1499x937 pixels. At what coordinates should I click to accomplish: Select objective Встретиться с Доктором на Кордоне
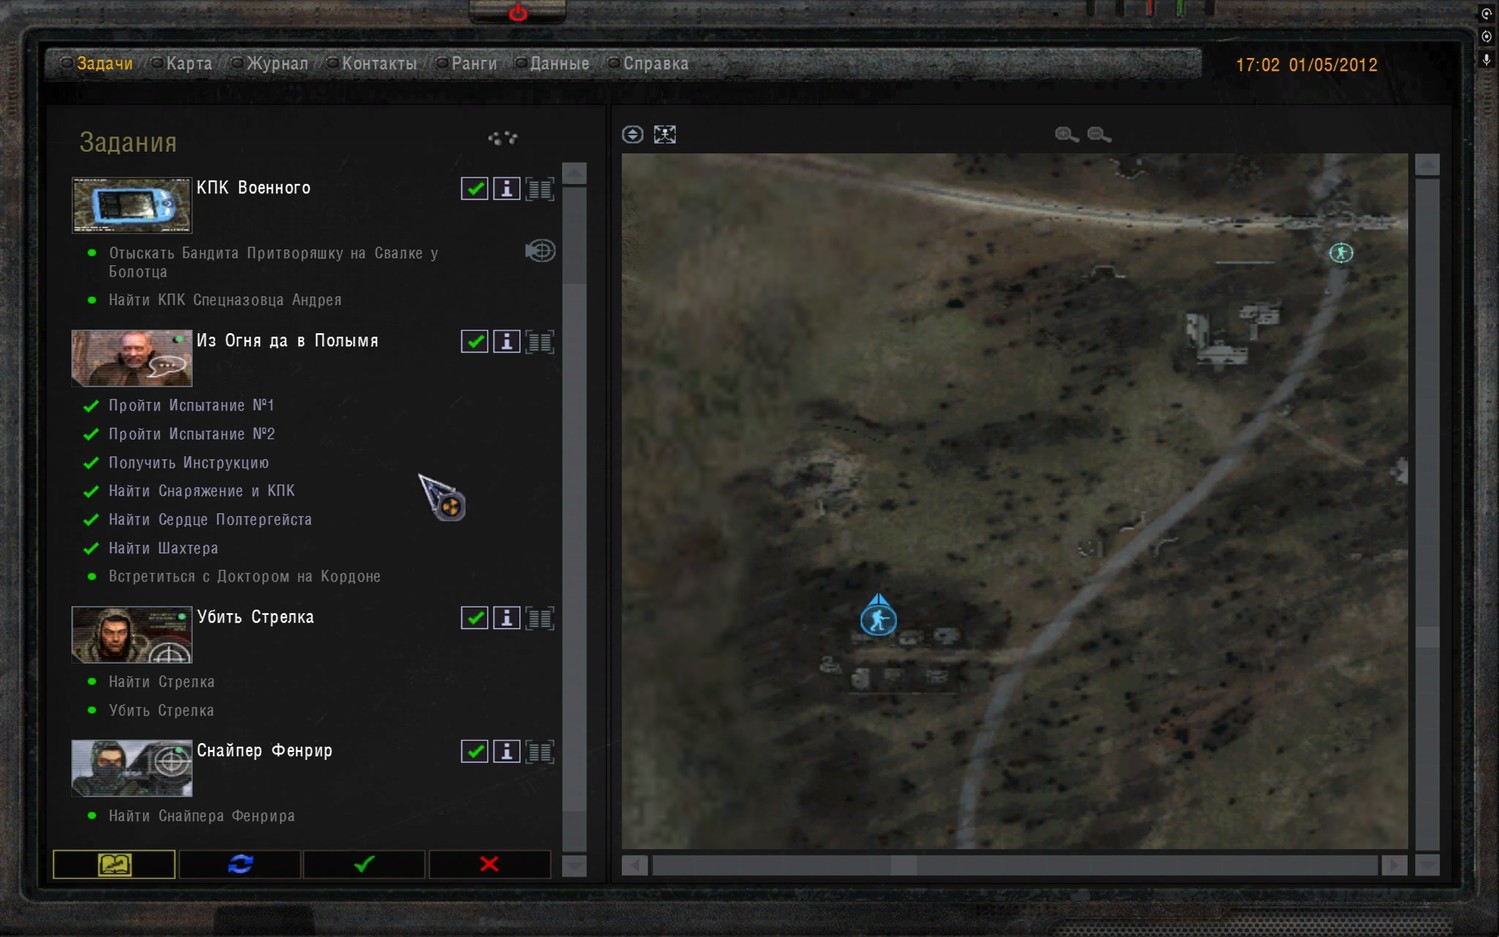pos(244,577)
